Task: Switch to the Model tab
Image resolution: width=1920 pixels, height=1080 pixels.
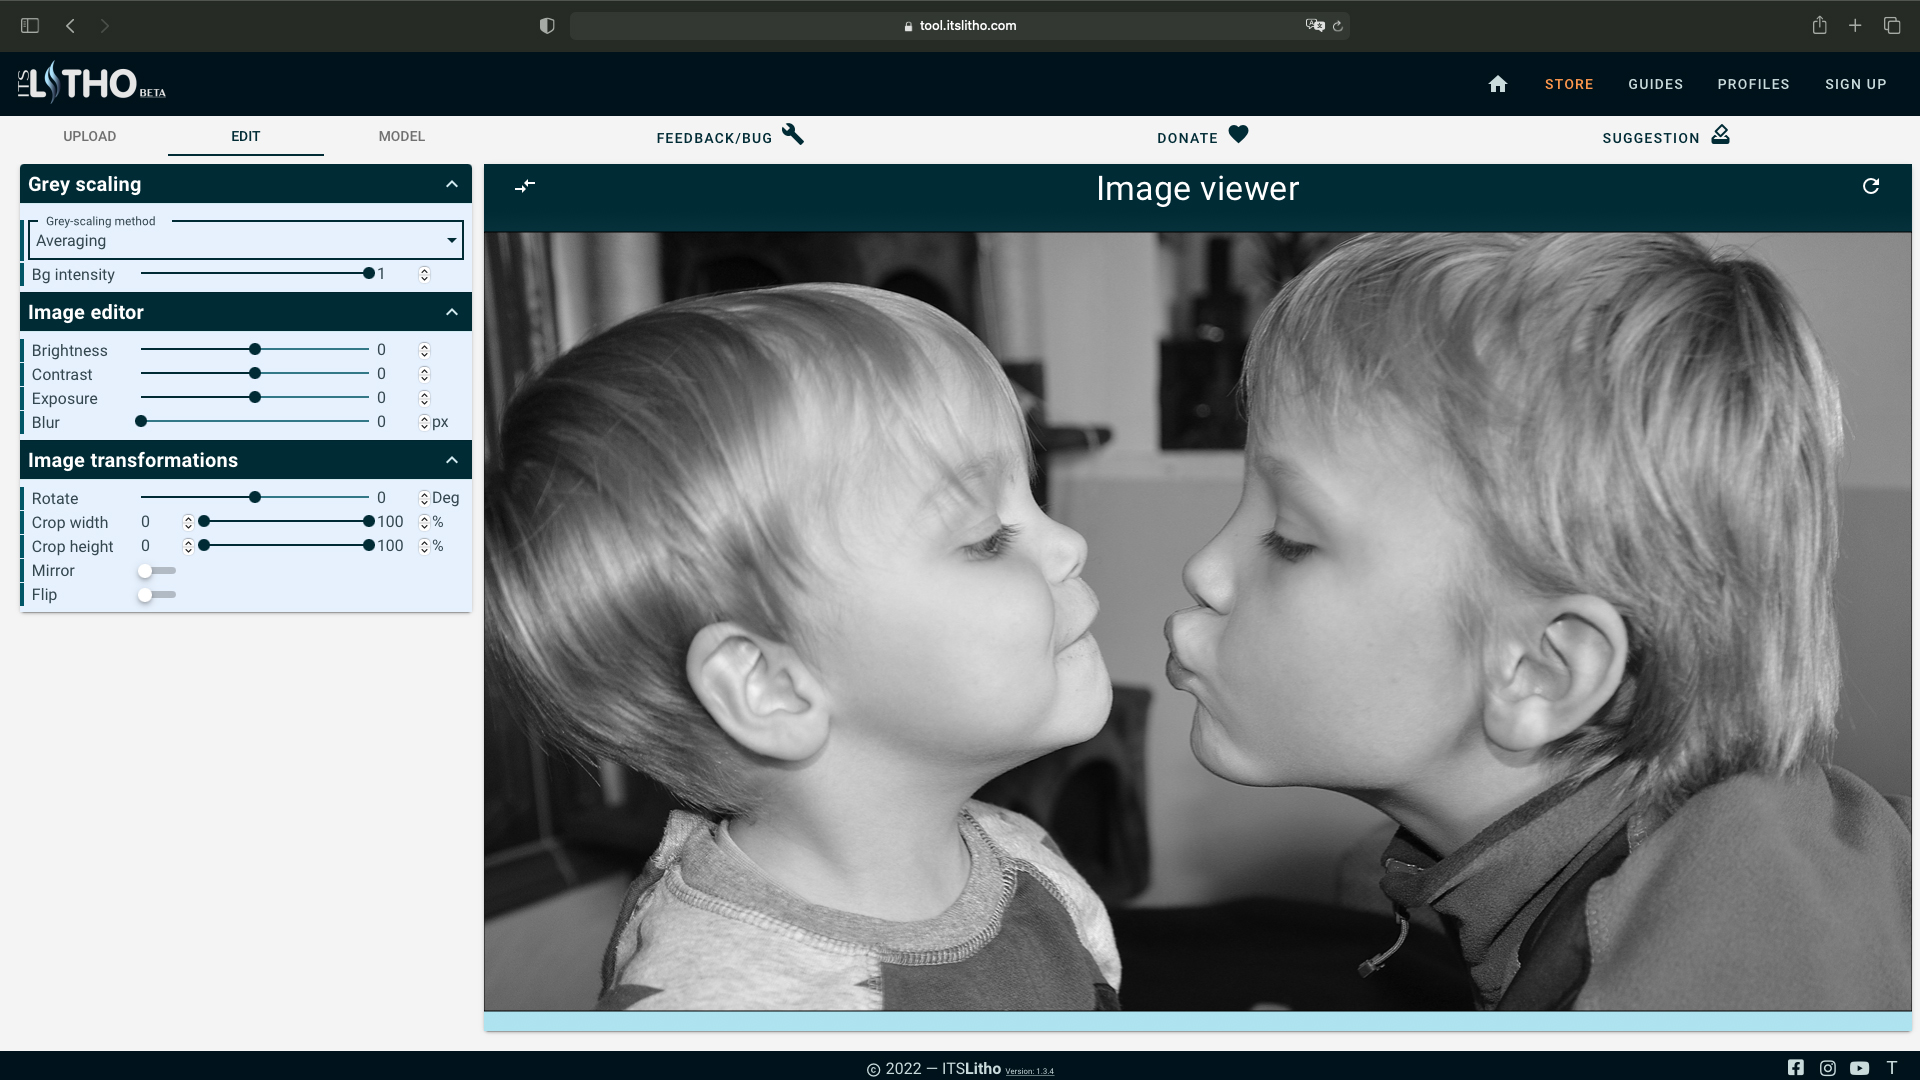Action: point(401,136)
